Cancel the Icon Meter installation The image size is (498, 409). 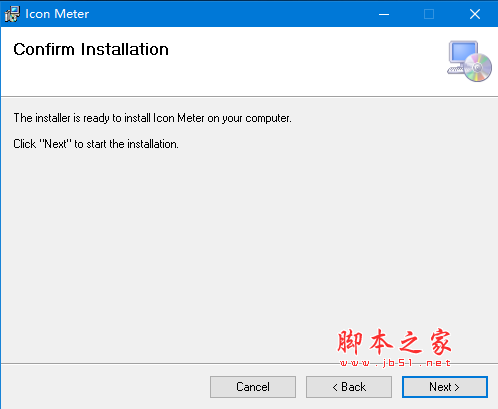point(253,387)
